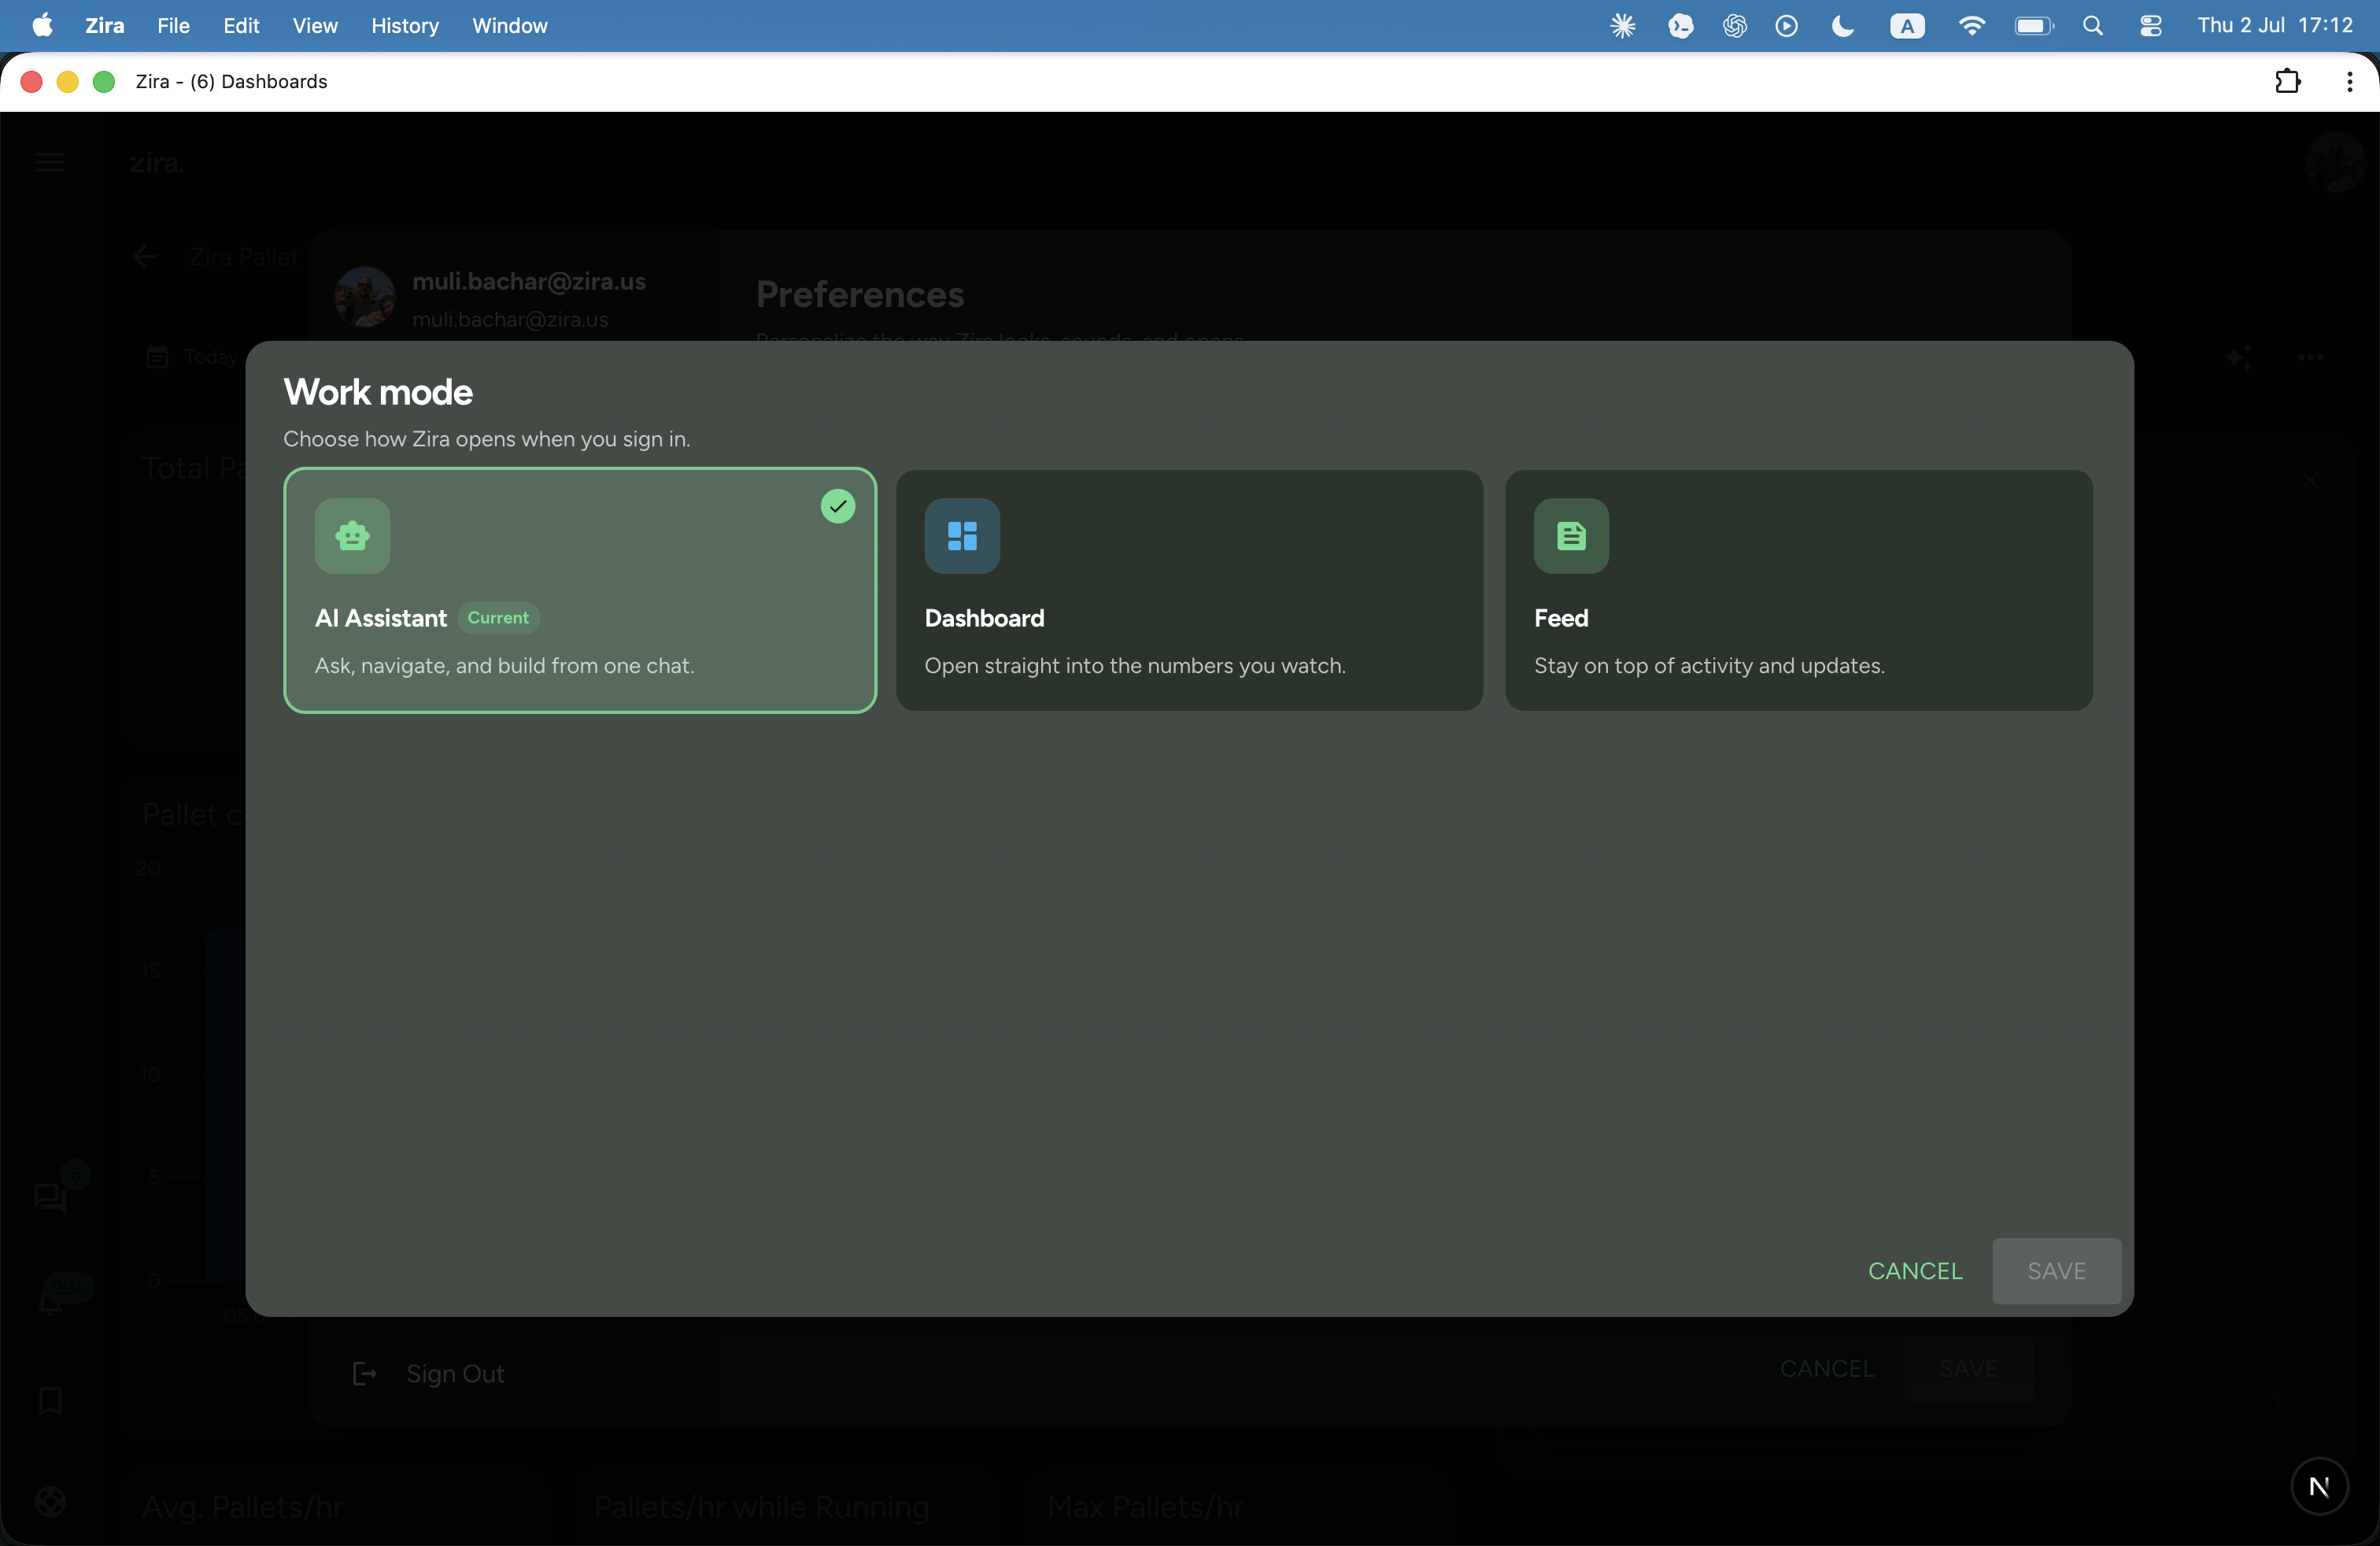2380x1546 pixels.
Task: Click the Preferences heading
Action: [860, 294]
